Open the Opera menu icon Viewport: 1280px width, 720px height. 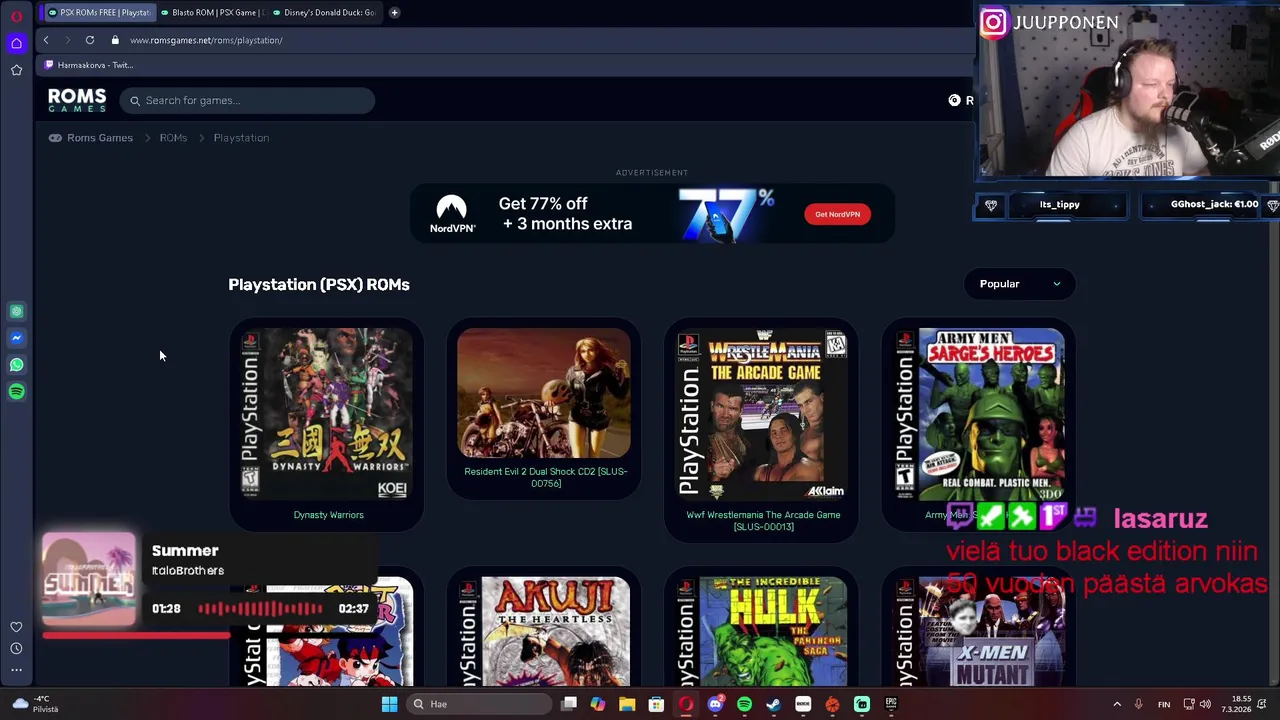pyautogui.click(x=16, y=16)
